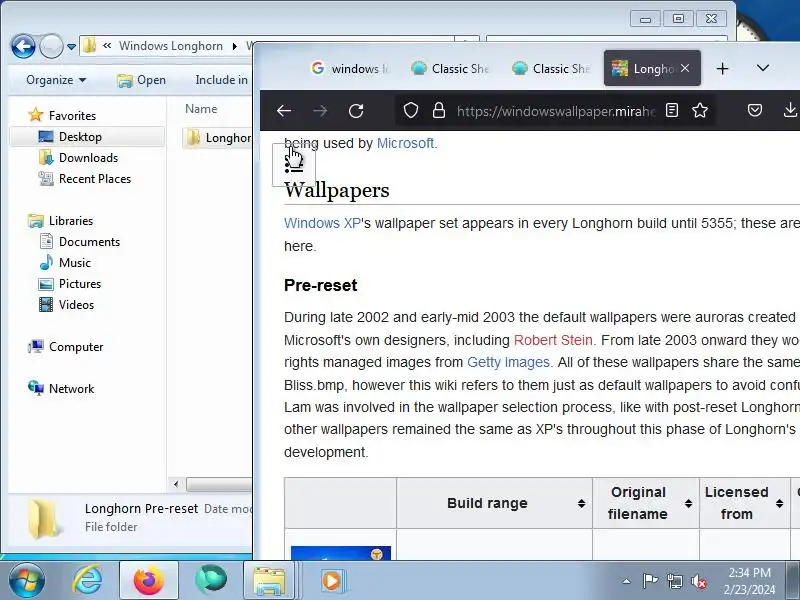Image resolution: width=800 pixels, height=600 pixels.
Task: Select Desktop in the navigation pane
Action: pos(80,137)
